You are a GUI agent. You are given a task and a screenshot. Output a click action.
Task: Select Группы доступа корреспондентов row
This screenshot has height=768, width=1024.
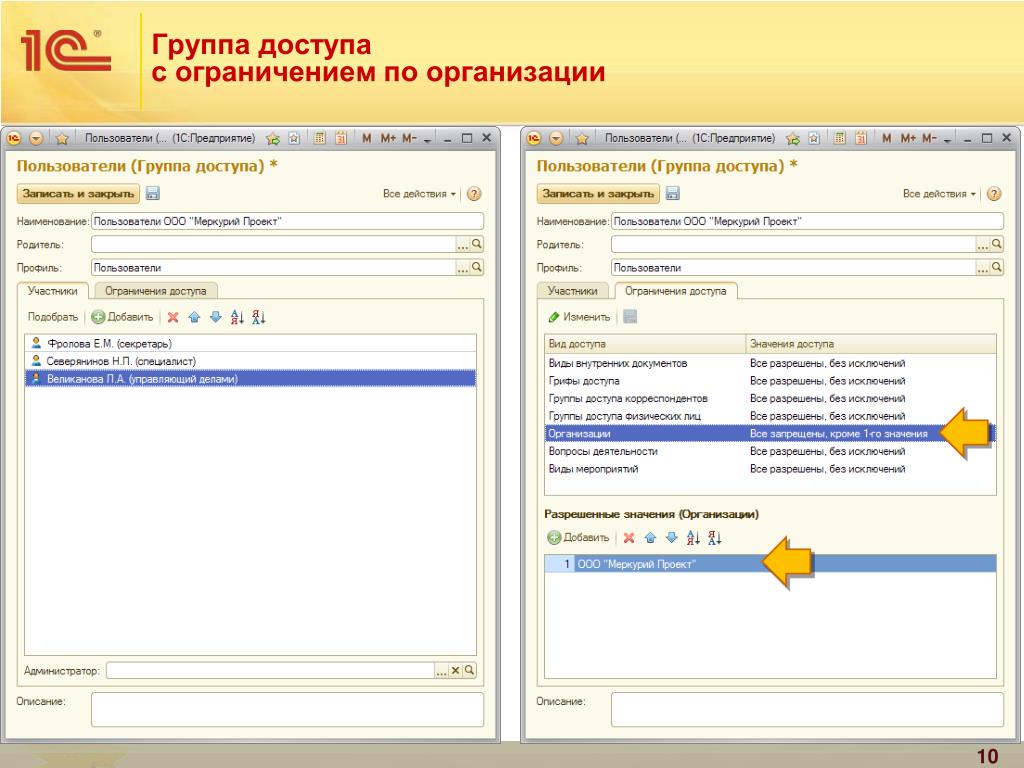[770, 398]
